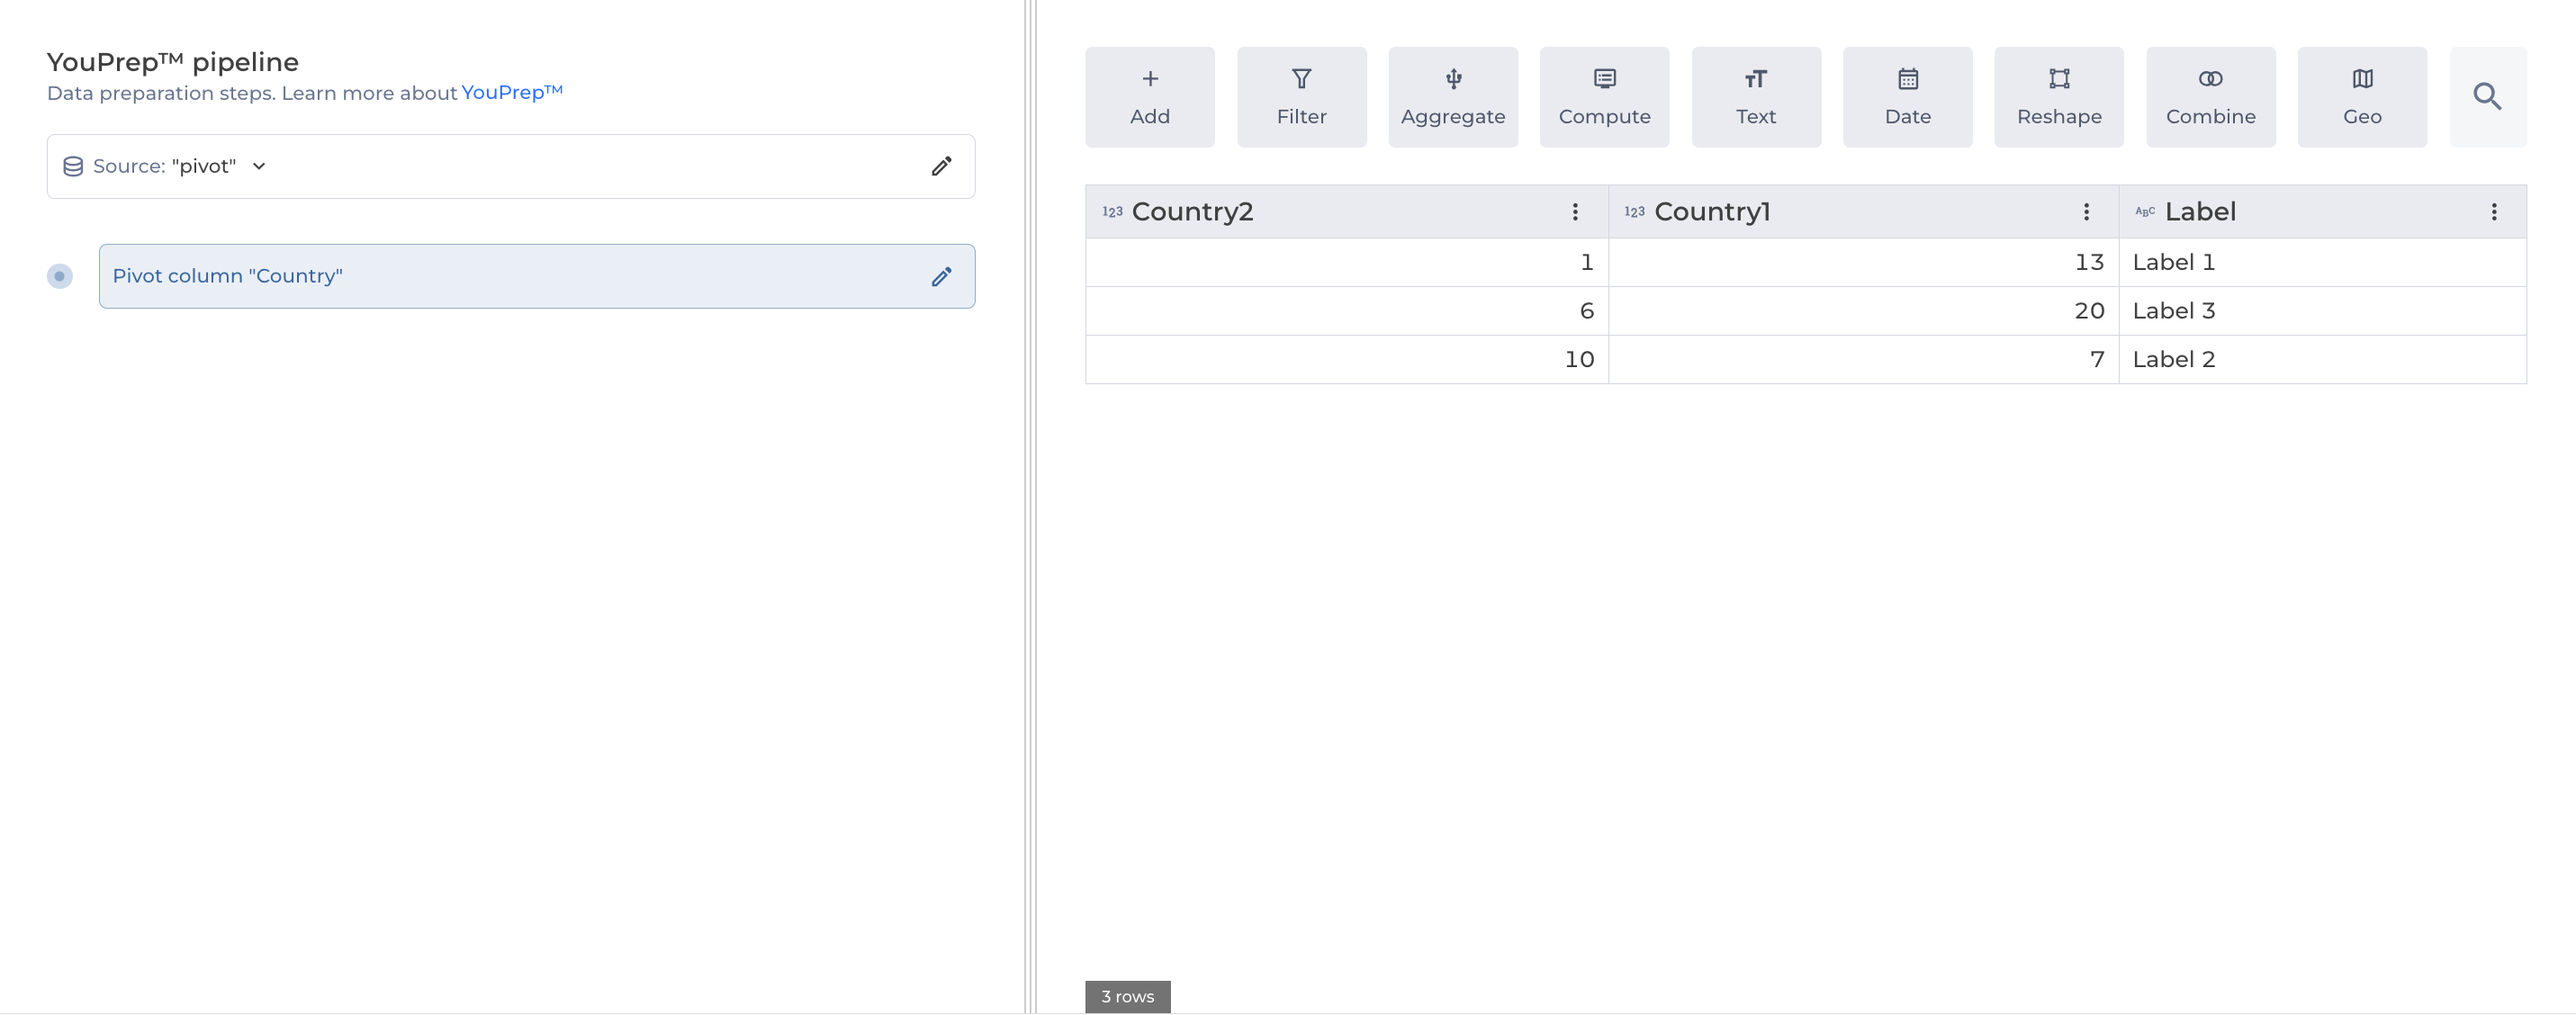Expand the Source "pivot" dropdown
Viewport: 2576px width, 1015px height.
coord(259,166)
